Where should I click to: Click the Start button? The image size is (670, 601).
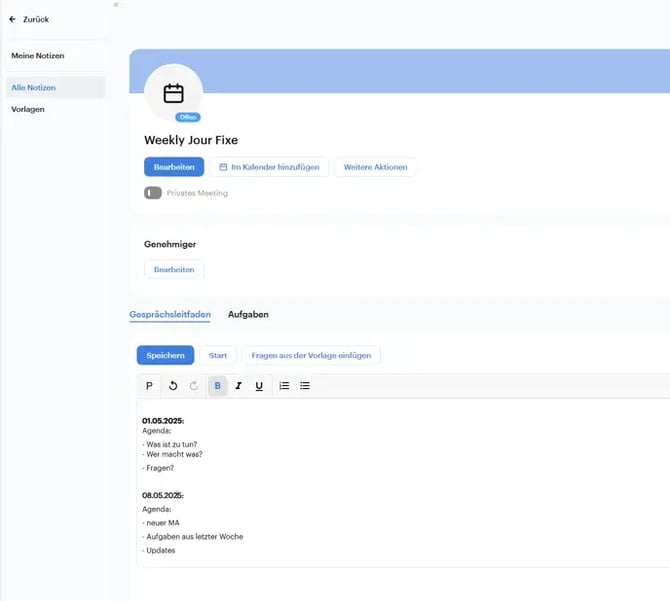(x=218, y=355)
